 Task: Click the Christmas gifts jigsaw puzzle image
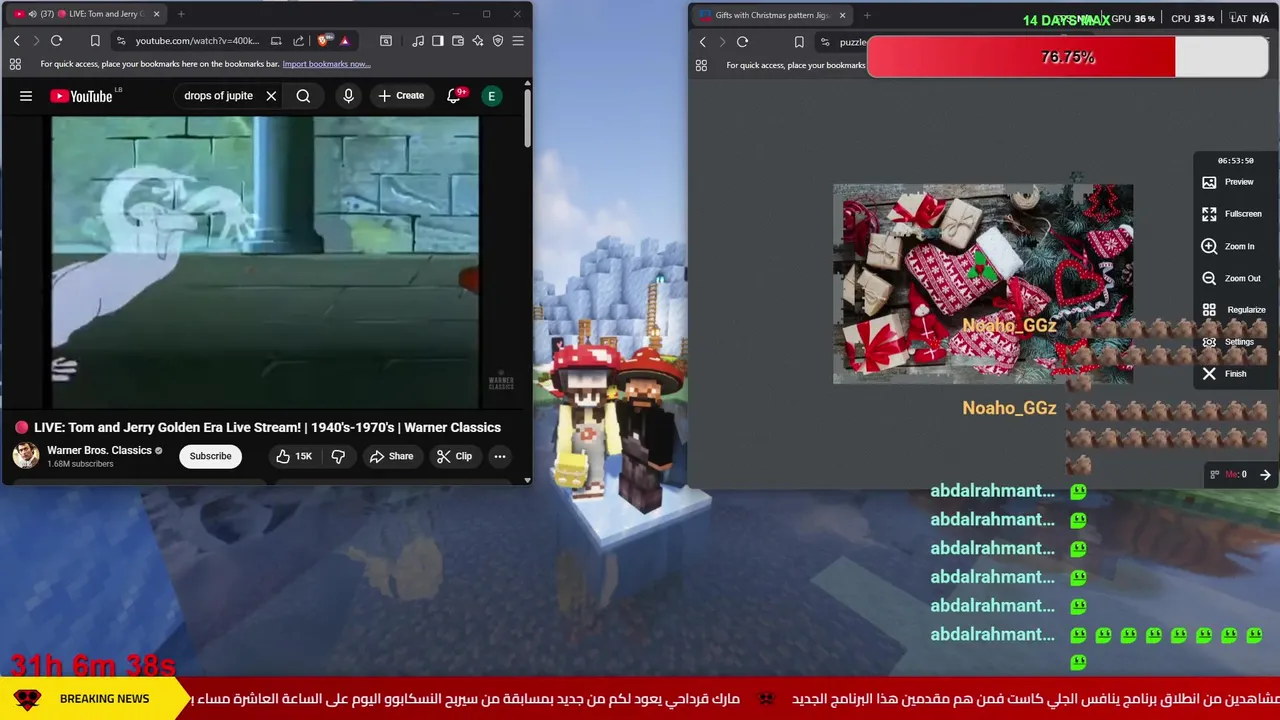[x=983, y=284]
